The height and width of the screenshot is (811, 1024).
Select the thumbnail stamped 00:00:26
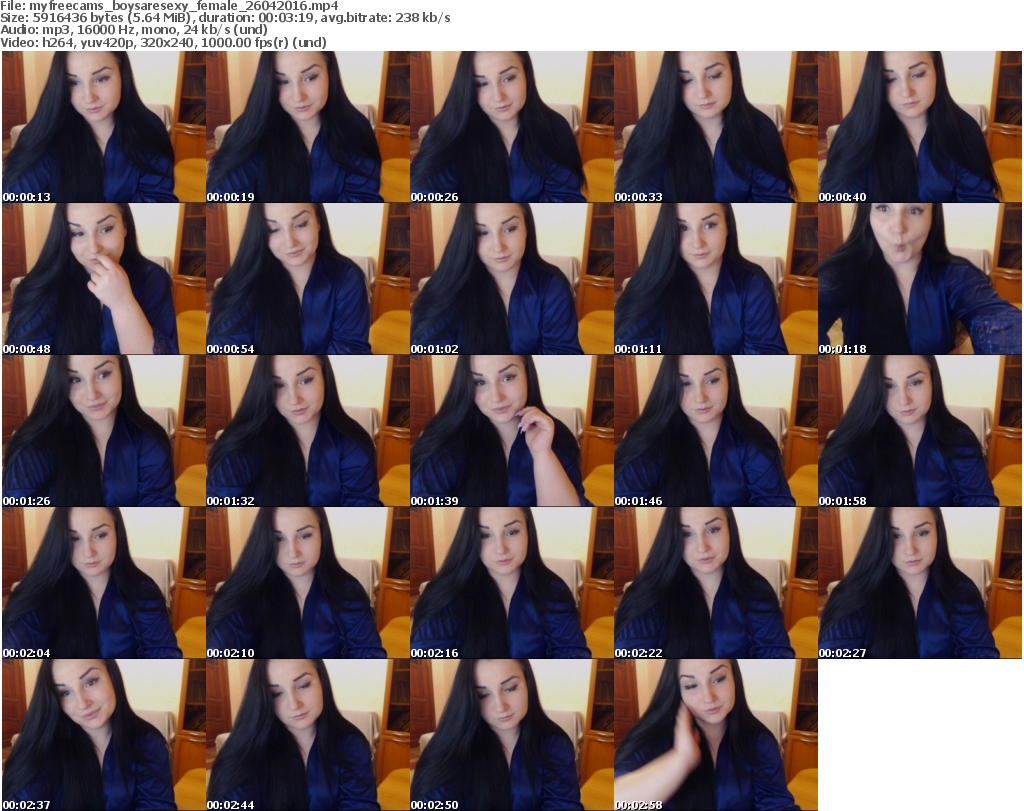512,127
